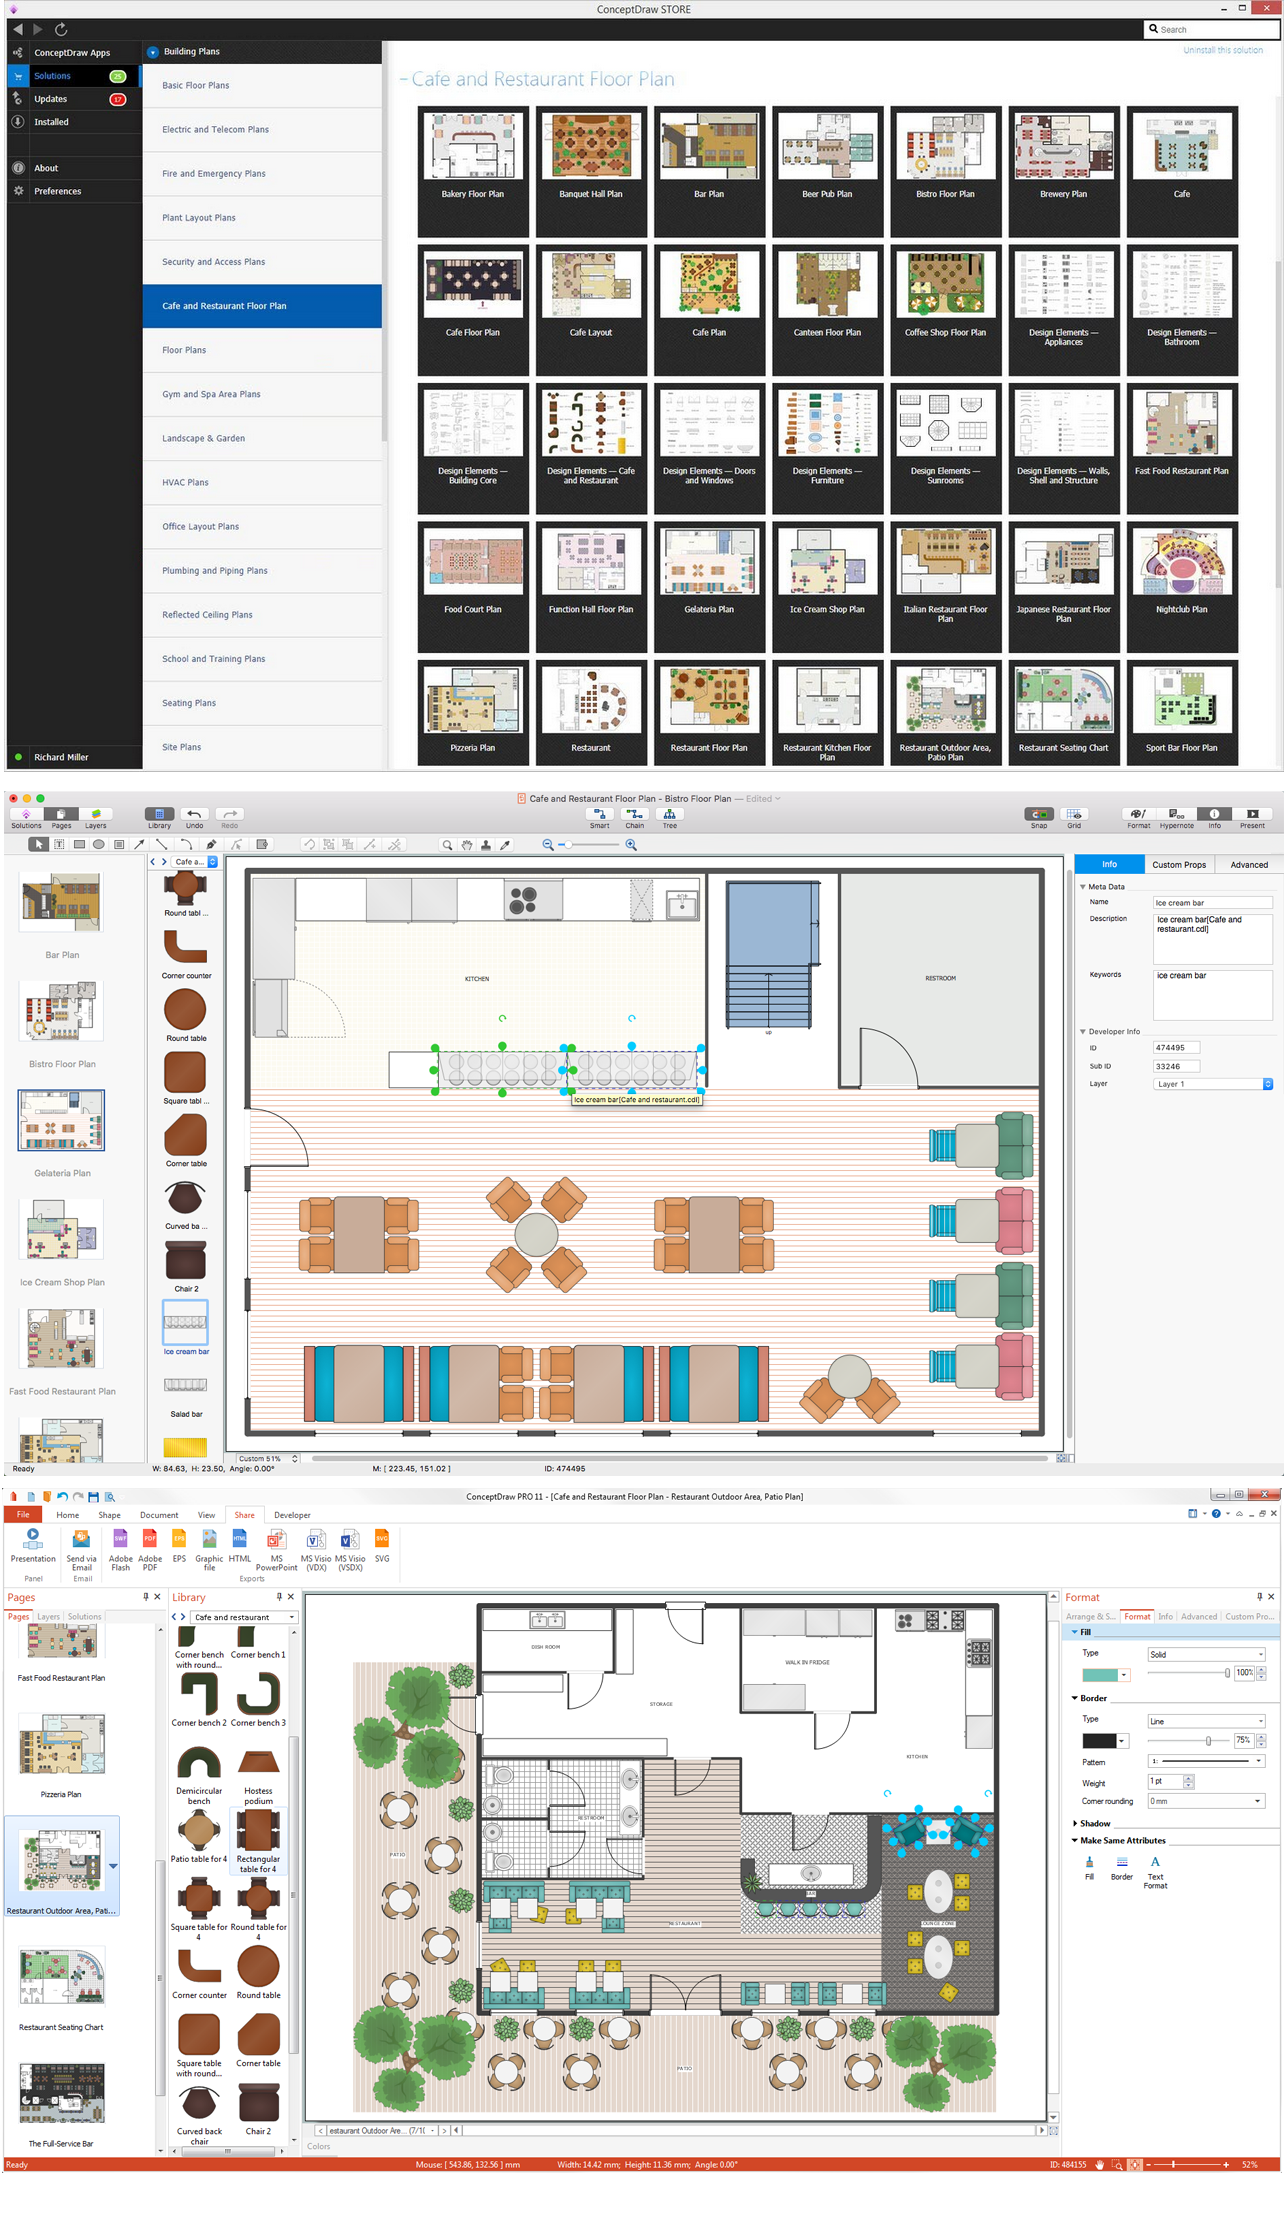The height and width of the screenshot is (2224, 1284).
Task: Open border Pattern dropdown
Action: click(x=1206, y=1761)
